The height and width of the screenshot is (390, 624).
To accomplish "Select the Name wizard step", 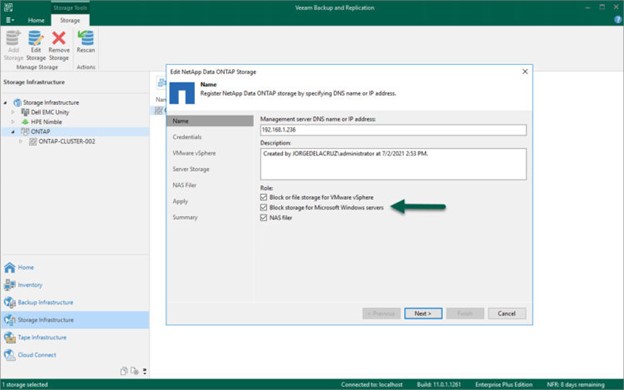I will point(210,121).
